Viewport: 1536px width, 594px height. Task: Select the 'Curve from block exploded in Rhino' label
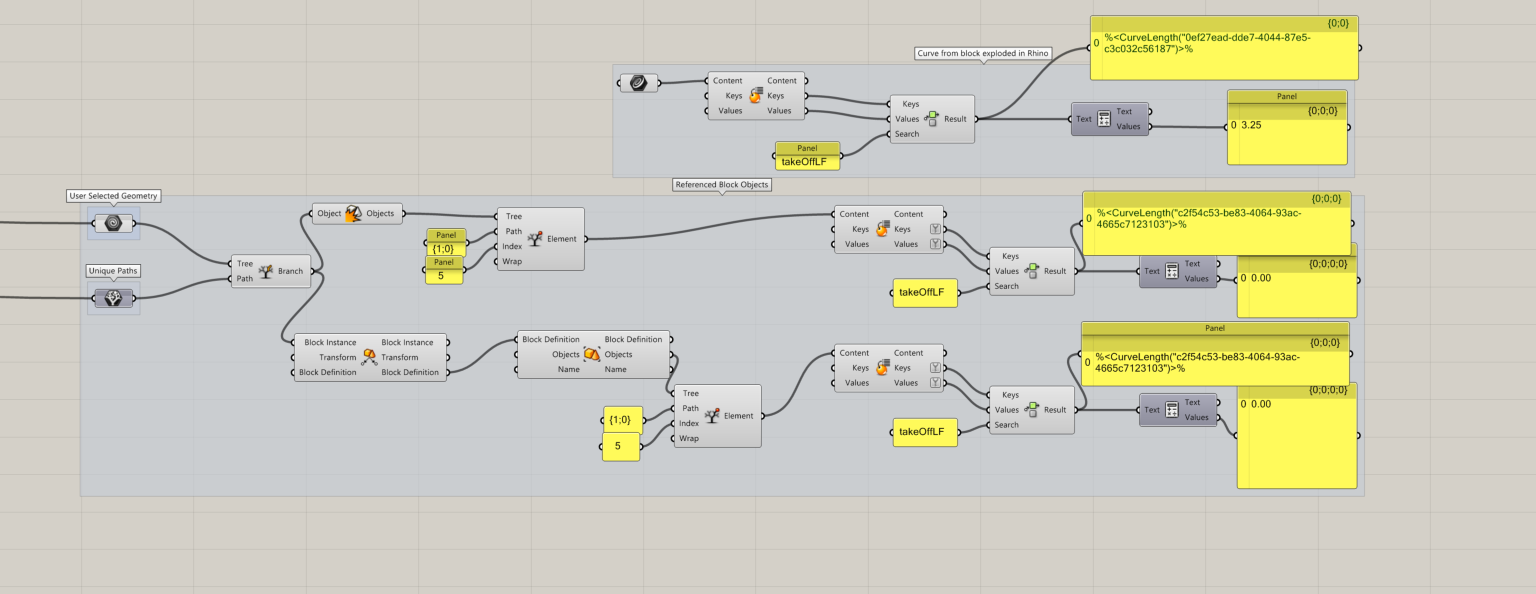[982, 52]
